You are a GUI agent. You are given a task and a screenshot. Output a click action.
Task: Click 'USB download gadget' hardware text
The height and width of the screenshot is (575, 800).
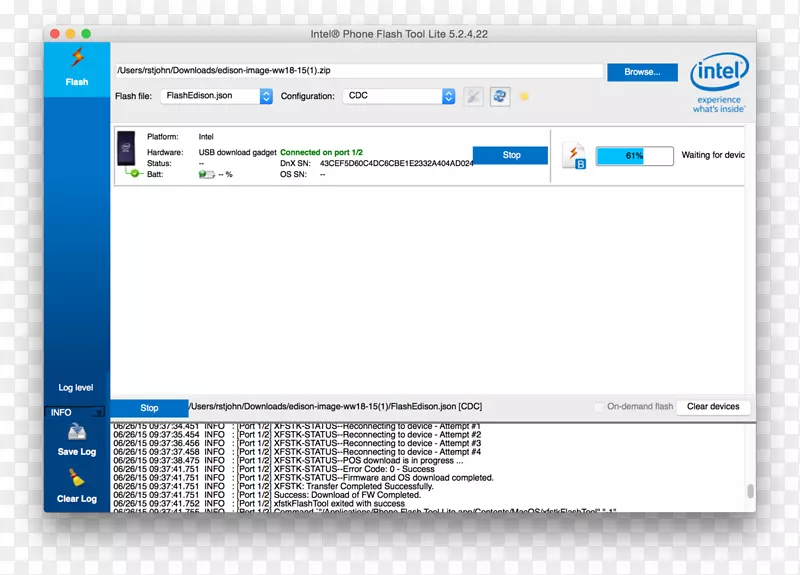(x=237, y=153)
